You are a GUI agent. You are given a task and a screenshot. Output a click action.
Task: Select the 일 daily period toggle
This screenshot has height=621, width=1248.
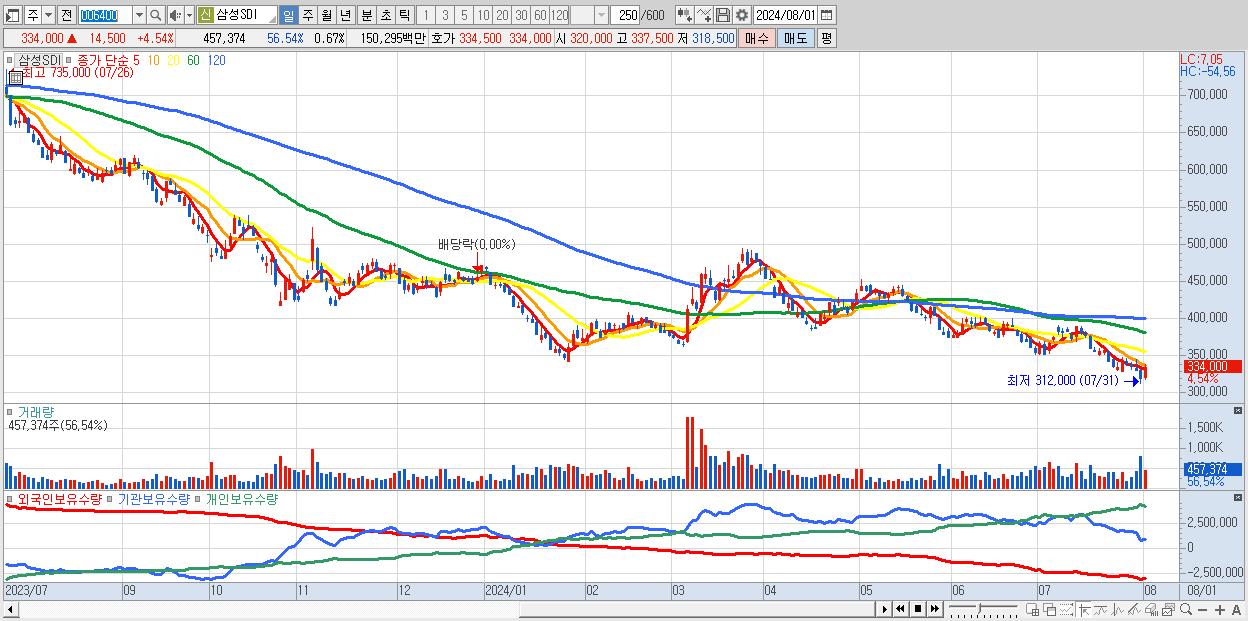[x=288, y=16]
